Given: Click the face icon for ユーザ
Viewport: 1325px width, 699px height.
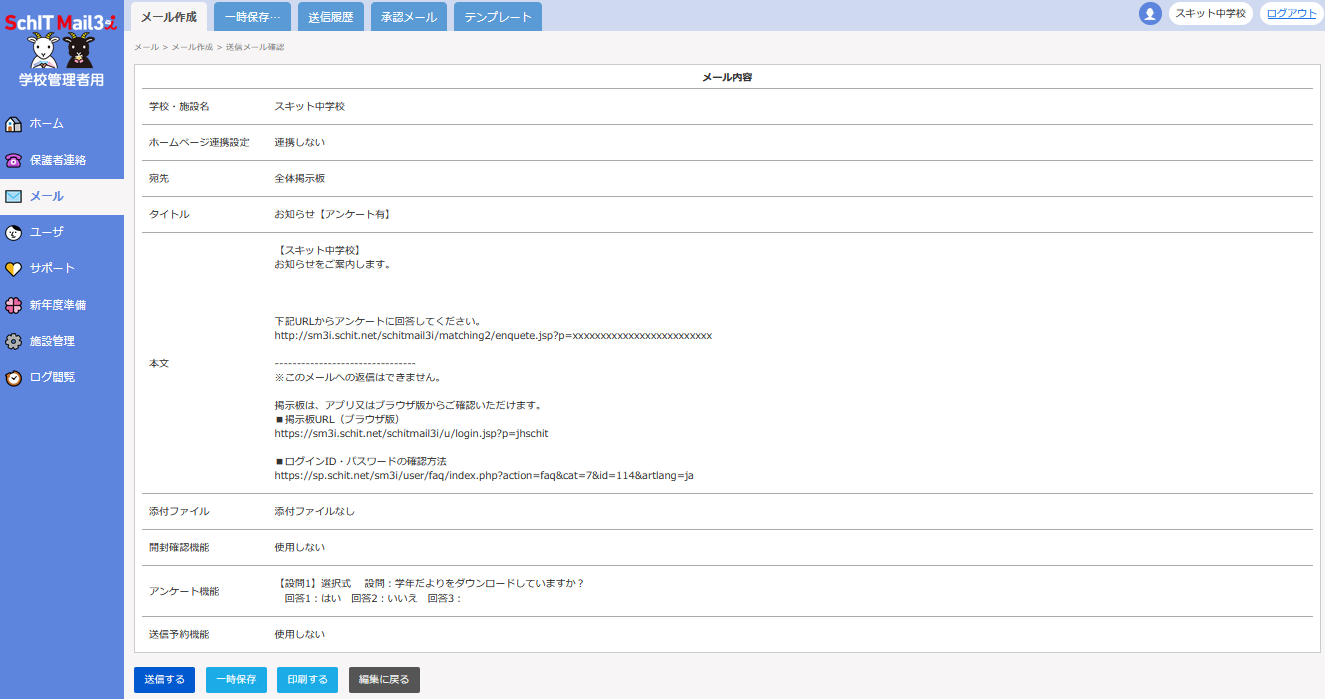Looking at the screenshot, I should click(14, 233).
